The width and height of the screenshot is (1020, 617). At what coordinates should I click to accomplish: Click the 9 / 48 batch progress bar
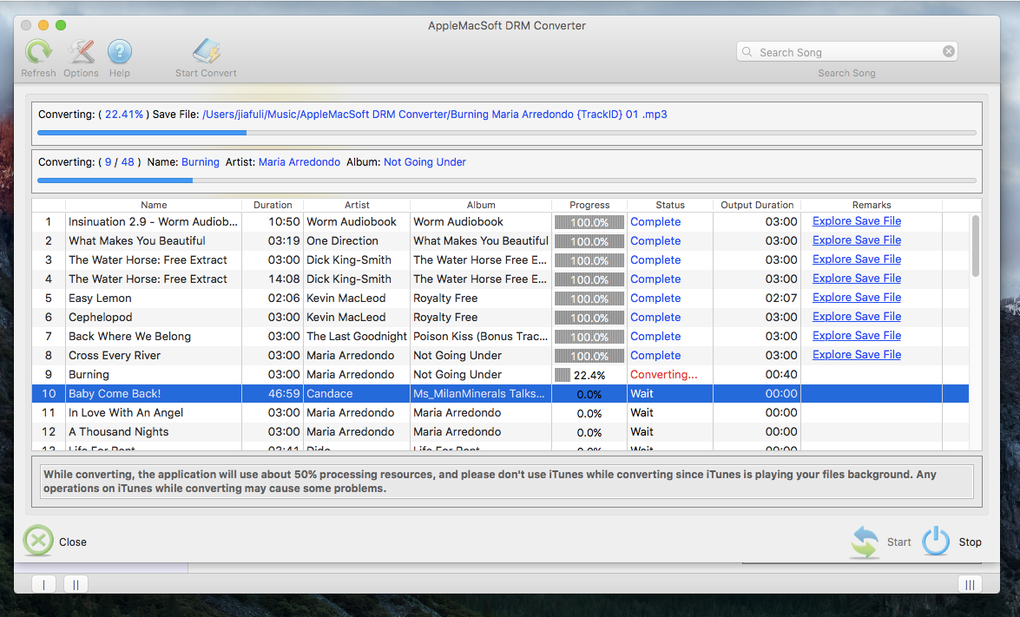click(x=507, y=180)
